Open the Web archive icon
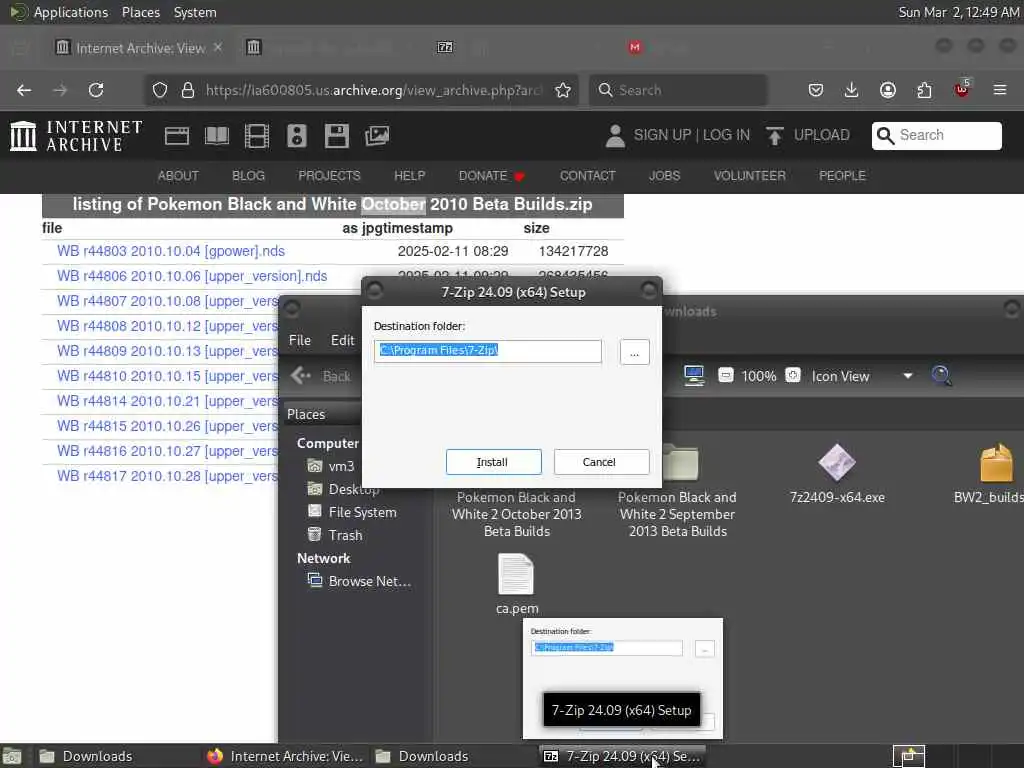 pyautogui.click(x=177, y=136)
